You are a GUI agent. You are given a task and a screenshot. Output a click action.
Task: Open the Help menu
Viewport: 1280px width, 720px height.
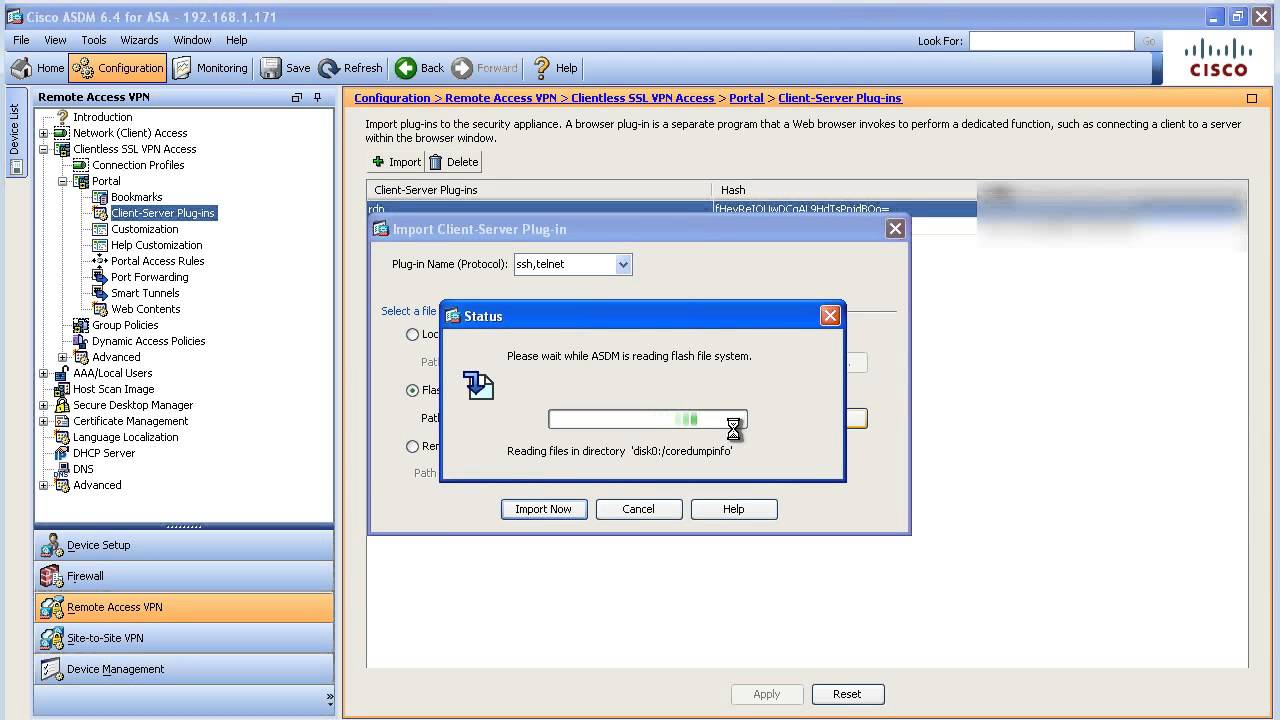click(x=236, y=40)
